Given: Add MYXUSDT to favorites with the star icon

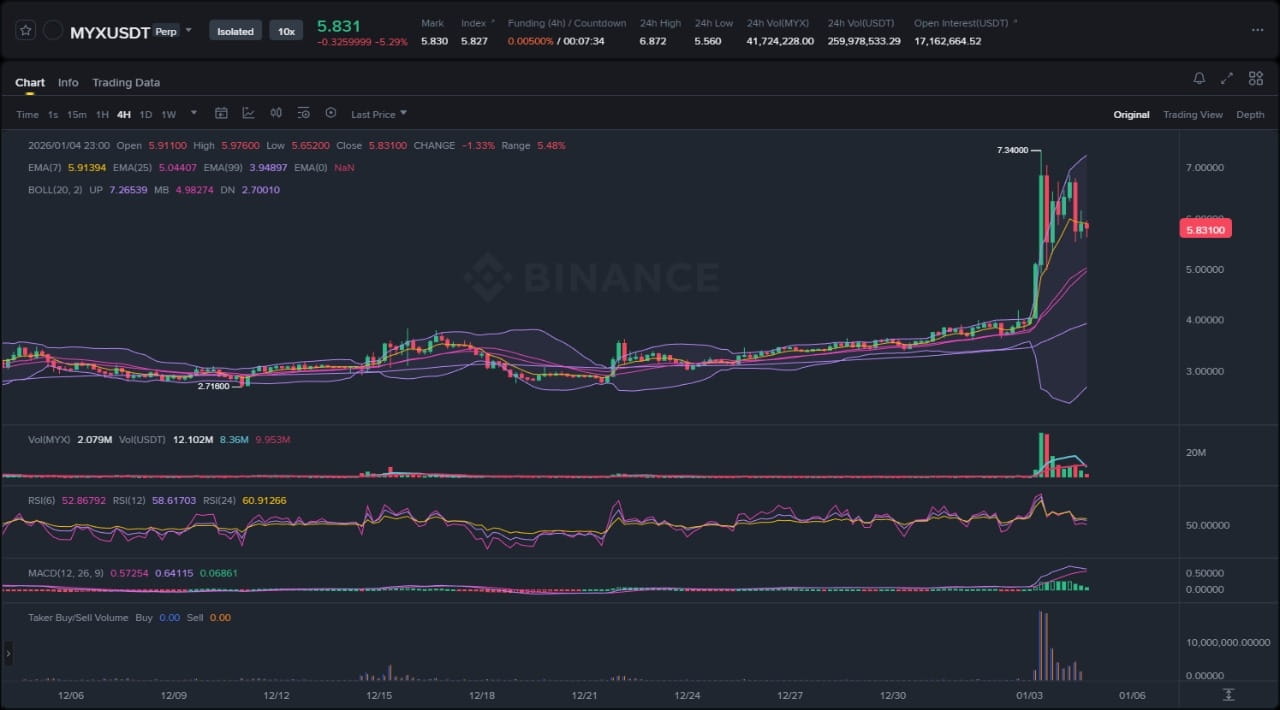Looking at the screenshot, I should (x=26, y=31).
